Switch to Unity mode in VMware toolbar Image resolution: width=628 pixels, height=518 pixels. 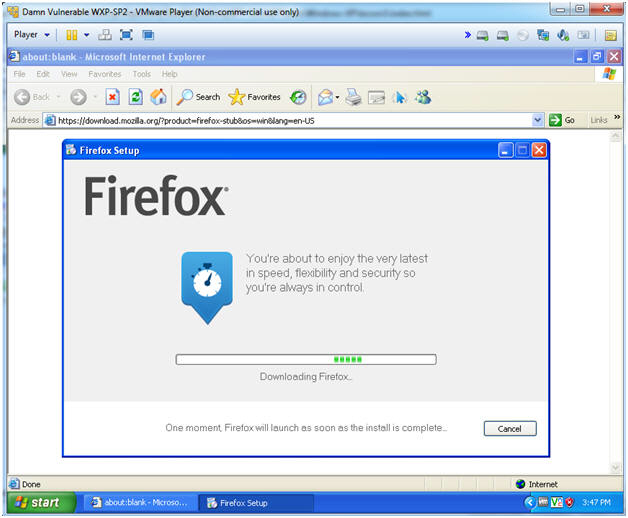(148, 35)
